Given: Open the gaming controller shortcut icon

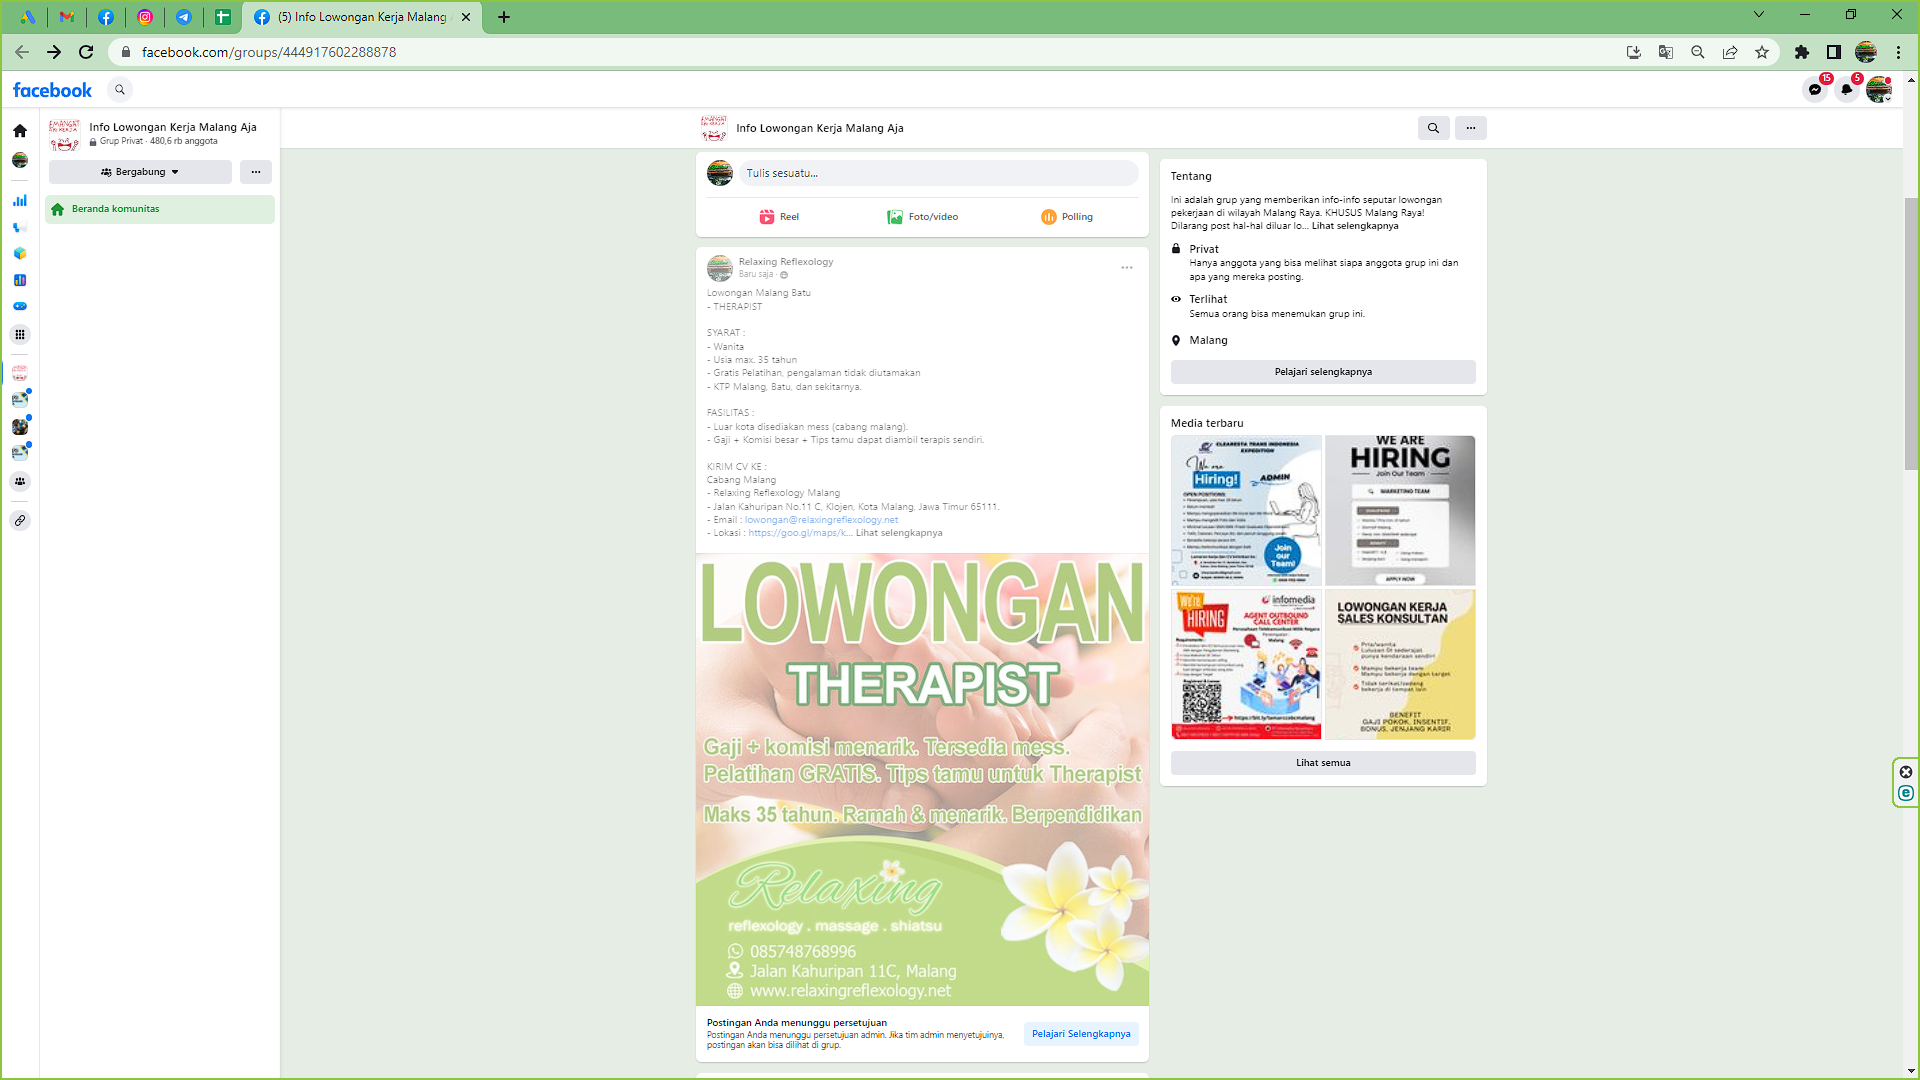Looking at the screenshot, I should point(20,307).
